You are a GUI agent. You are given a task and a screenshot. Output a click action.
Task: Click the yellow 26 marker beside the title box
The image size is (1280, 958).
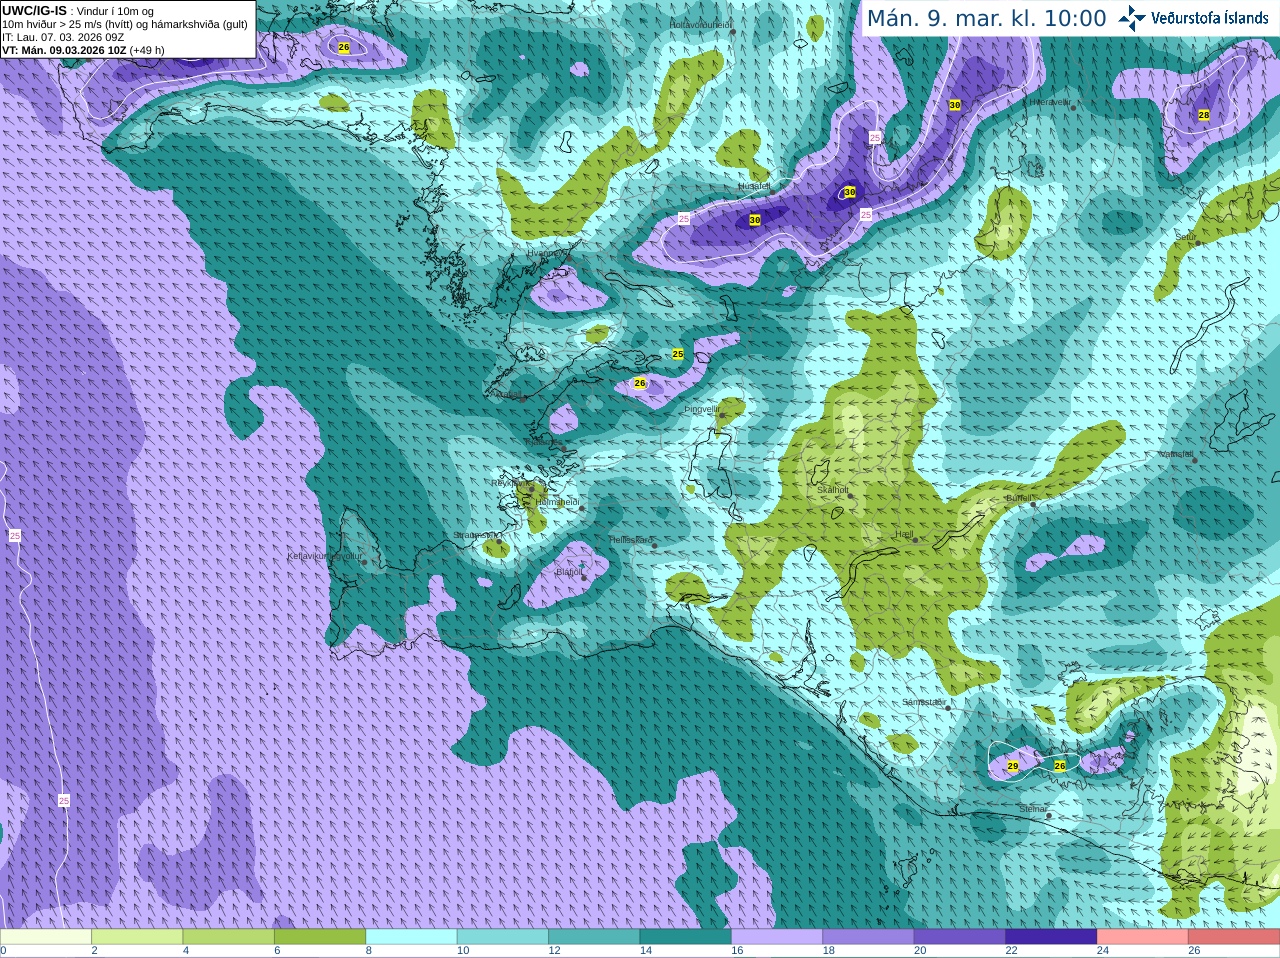coord(344,47)
